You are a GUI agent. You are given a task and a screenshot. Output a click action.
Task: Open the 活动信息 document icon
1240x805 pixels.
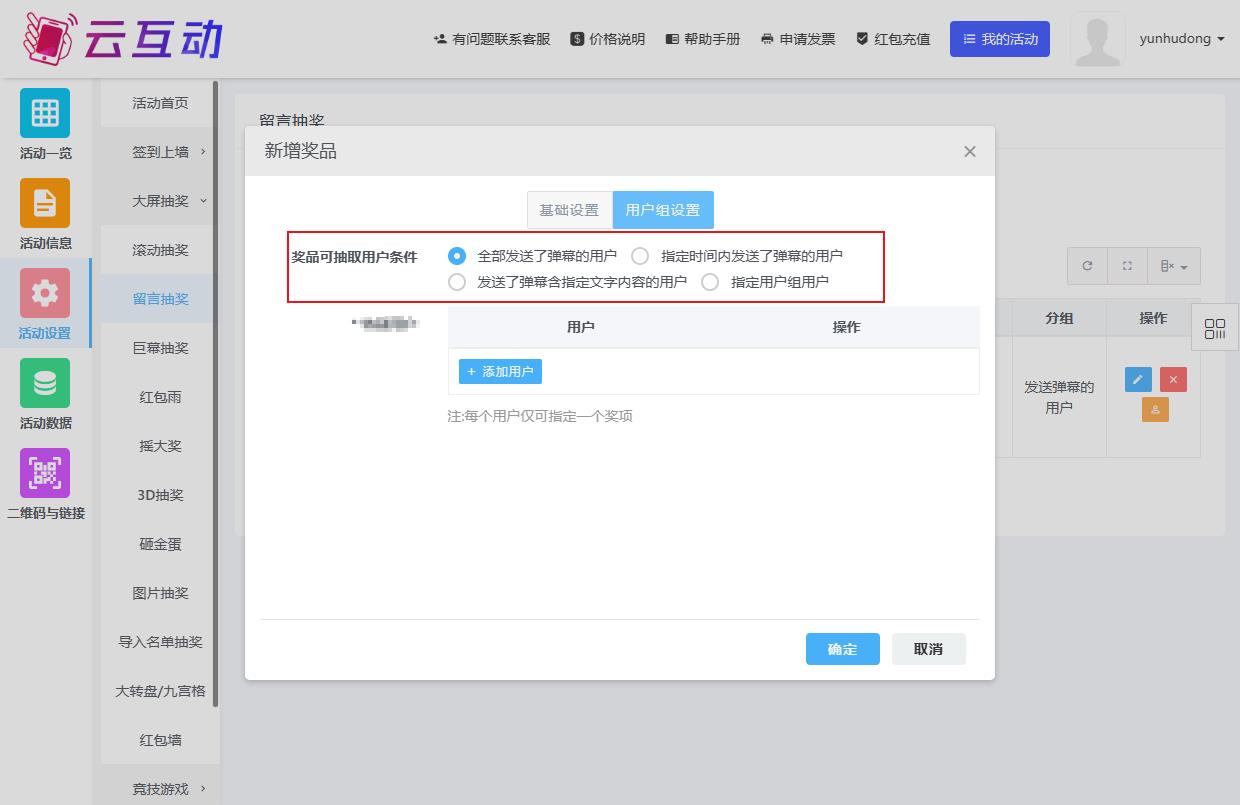(45, 203)
